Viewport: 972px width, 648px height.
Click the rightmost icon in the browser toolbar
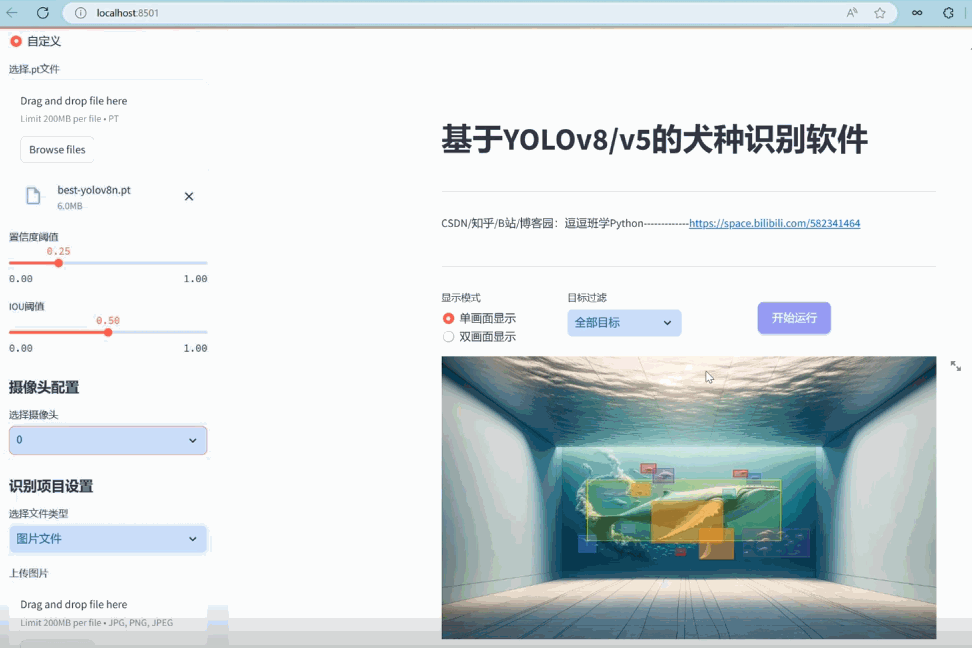coord(948,13)
